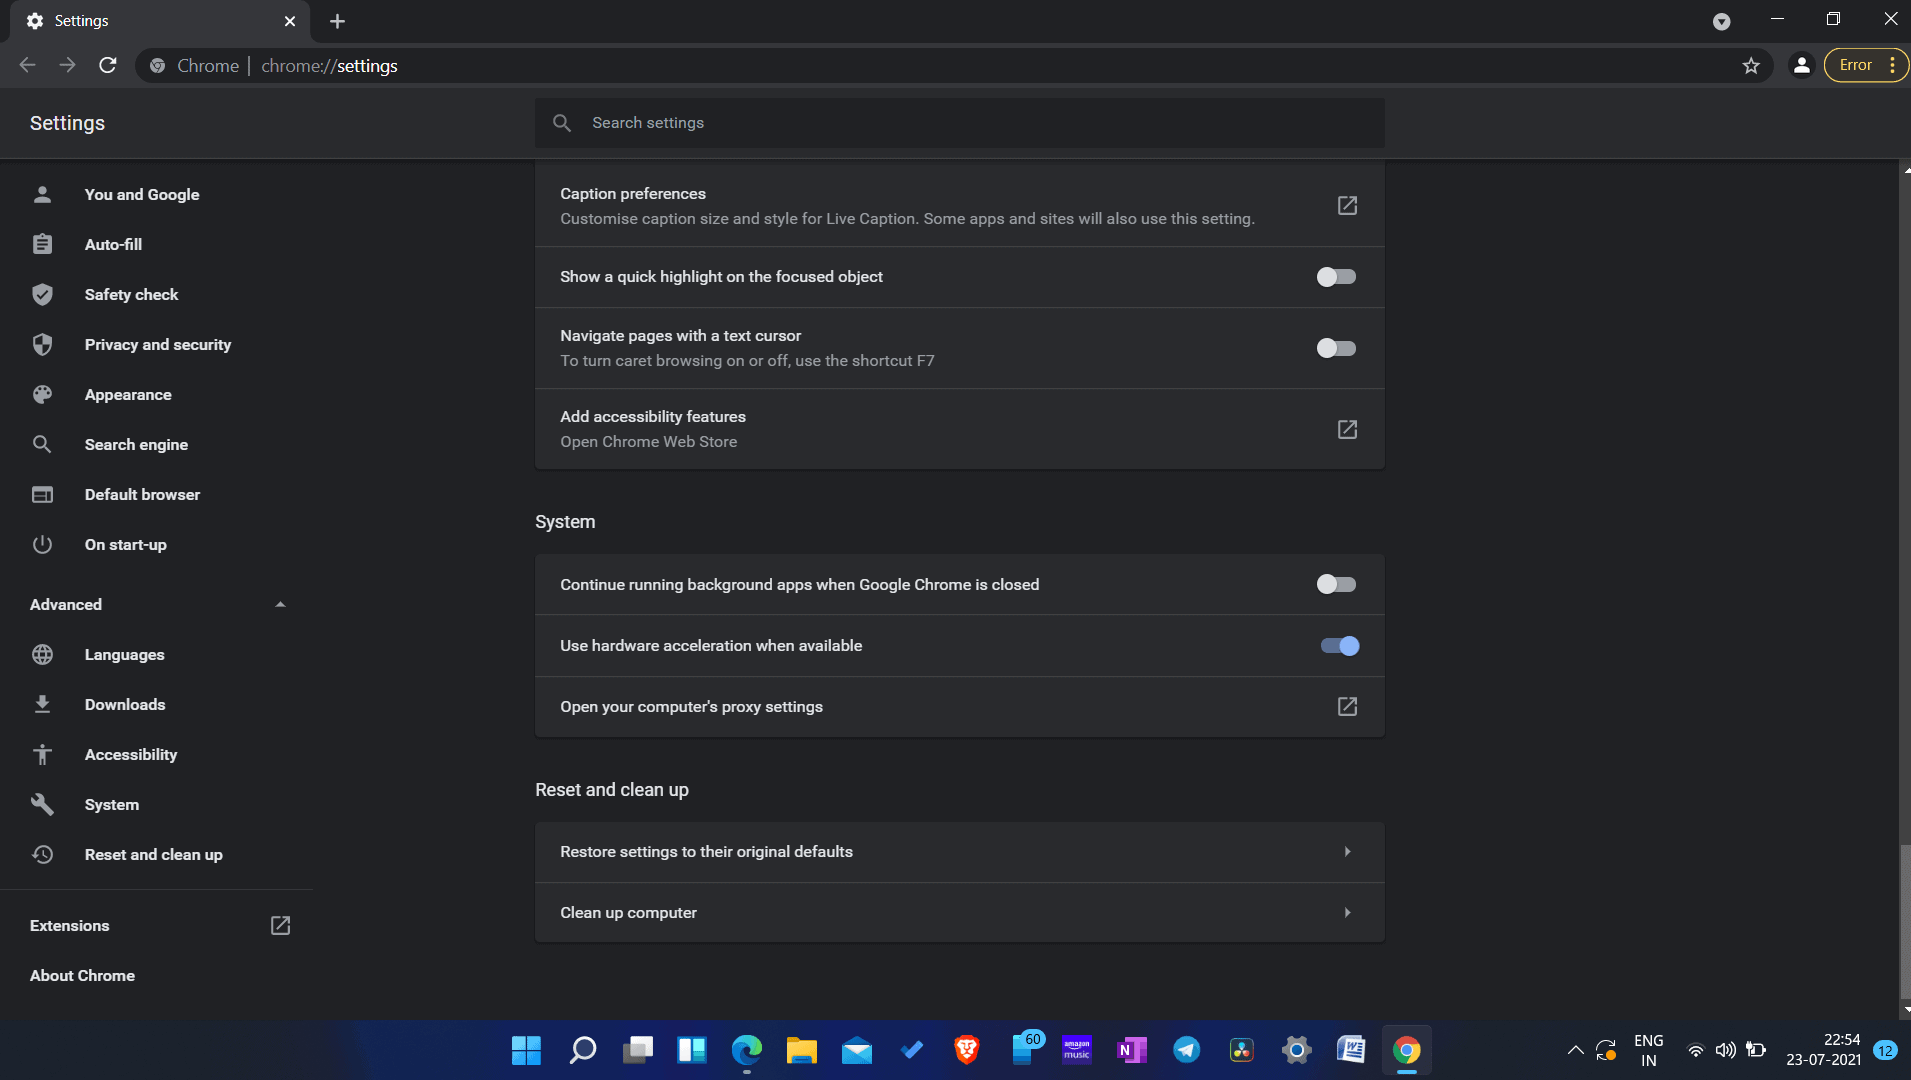Viewport: 1911px width, 1080px height.
Task: Click the page vertical scrollbar thumb
Action: click(x=1905, y=920)
